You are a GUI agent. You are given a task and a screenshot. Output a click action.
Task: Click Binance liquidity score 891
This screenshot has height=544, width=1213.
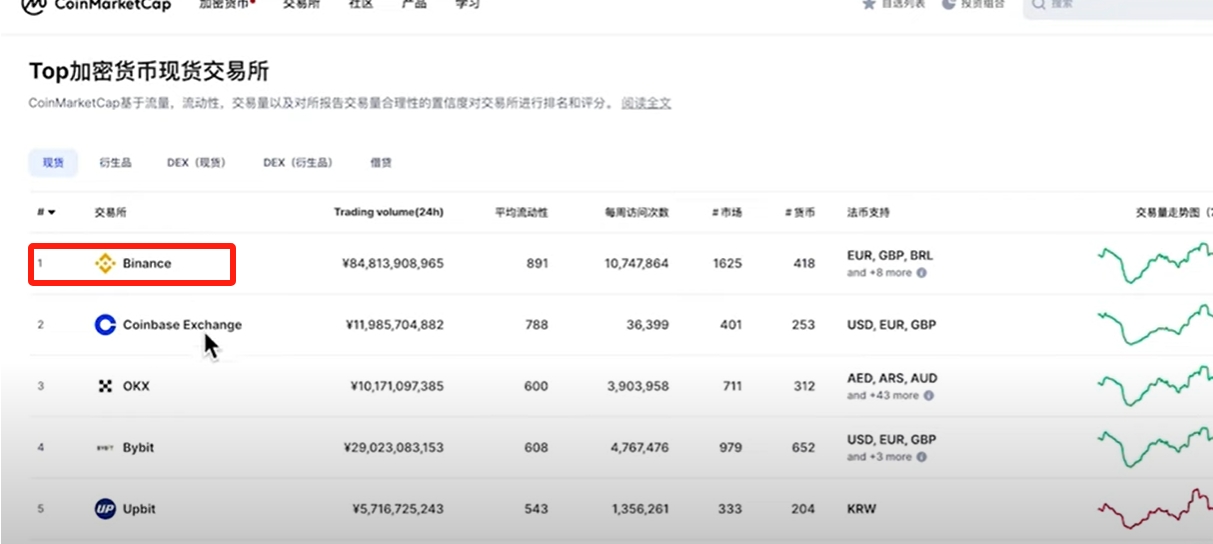coord(537,264)
